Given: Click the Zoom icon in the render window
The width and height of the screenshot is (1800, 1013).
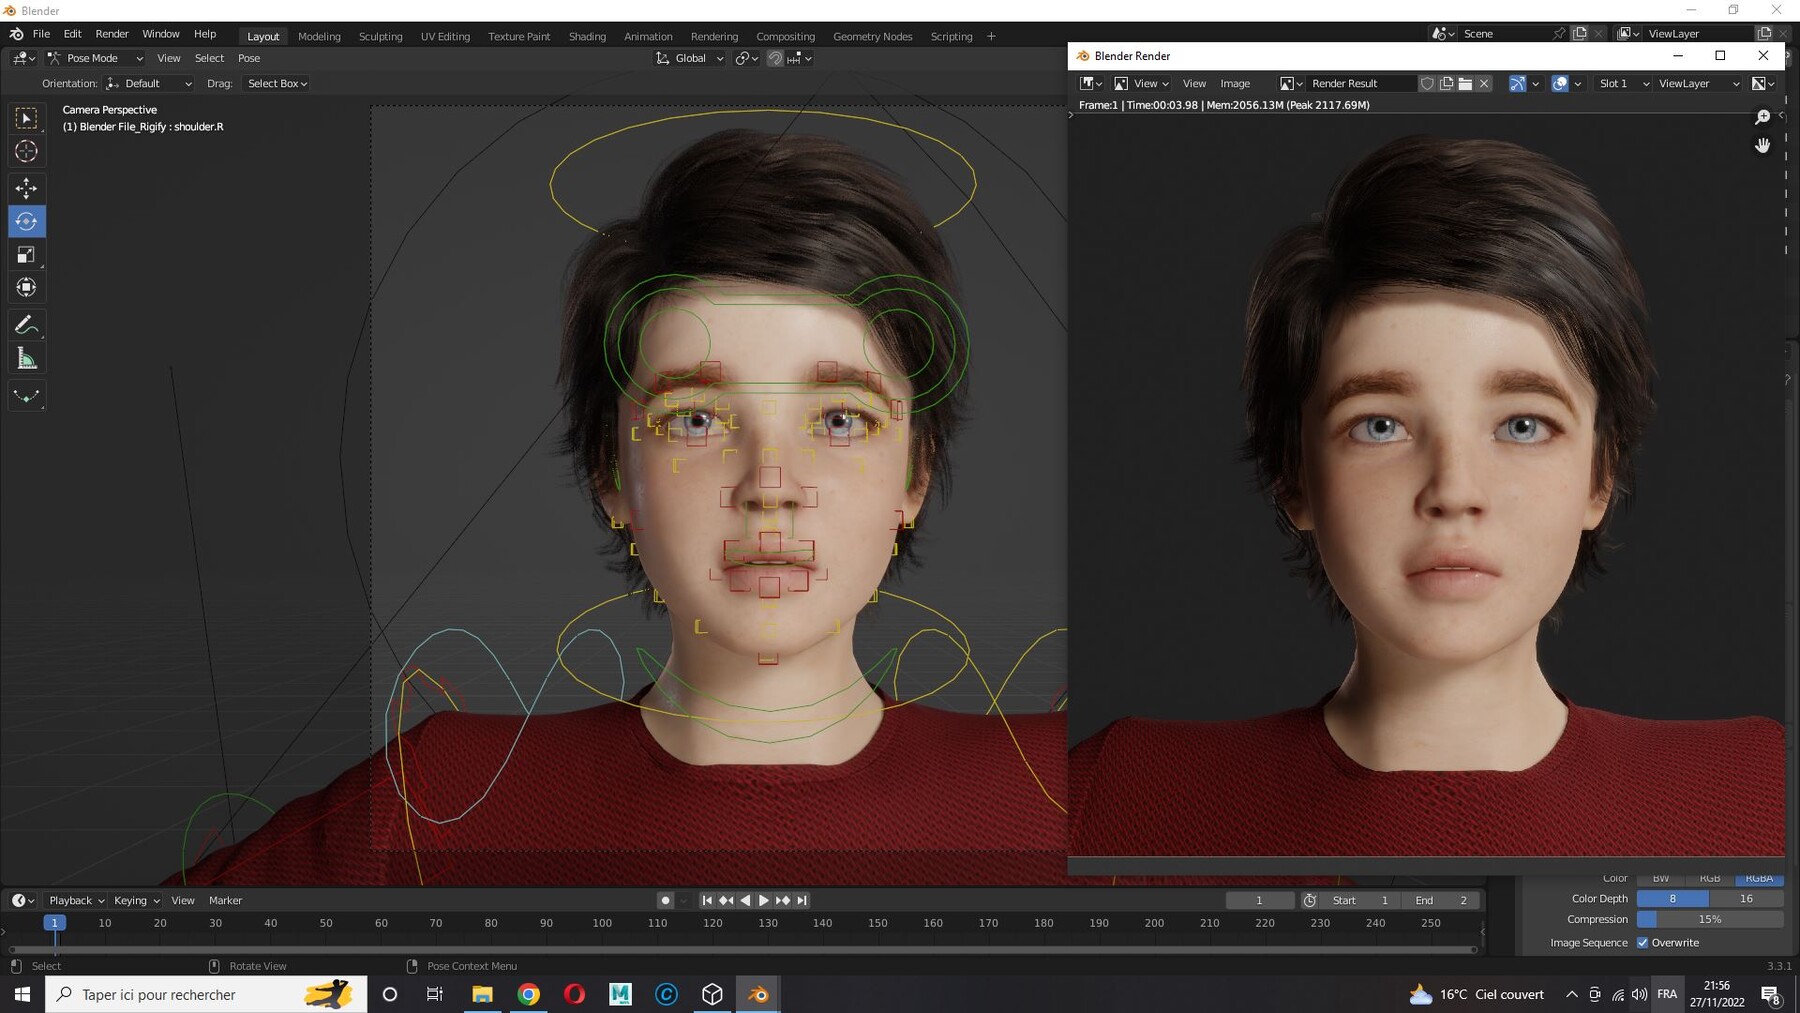Looking at the screenshot, I should (x=1763, y=116).
